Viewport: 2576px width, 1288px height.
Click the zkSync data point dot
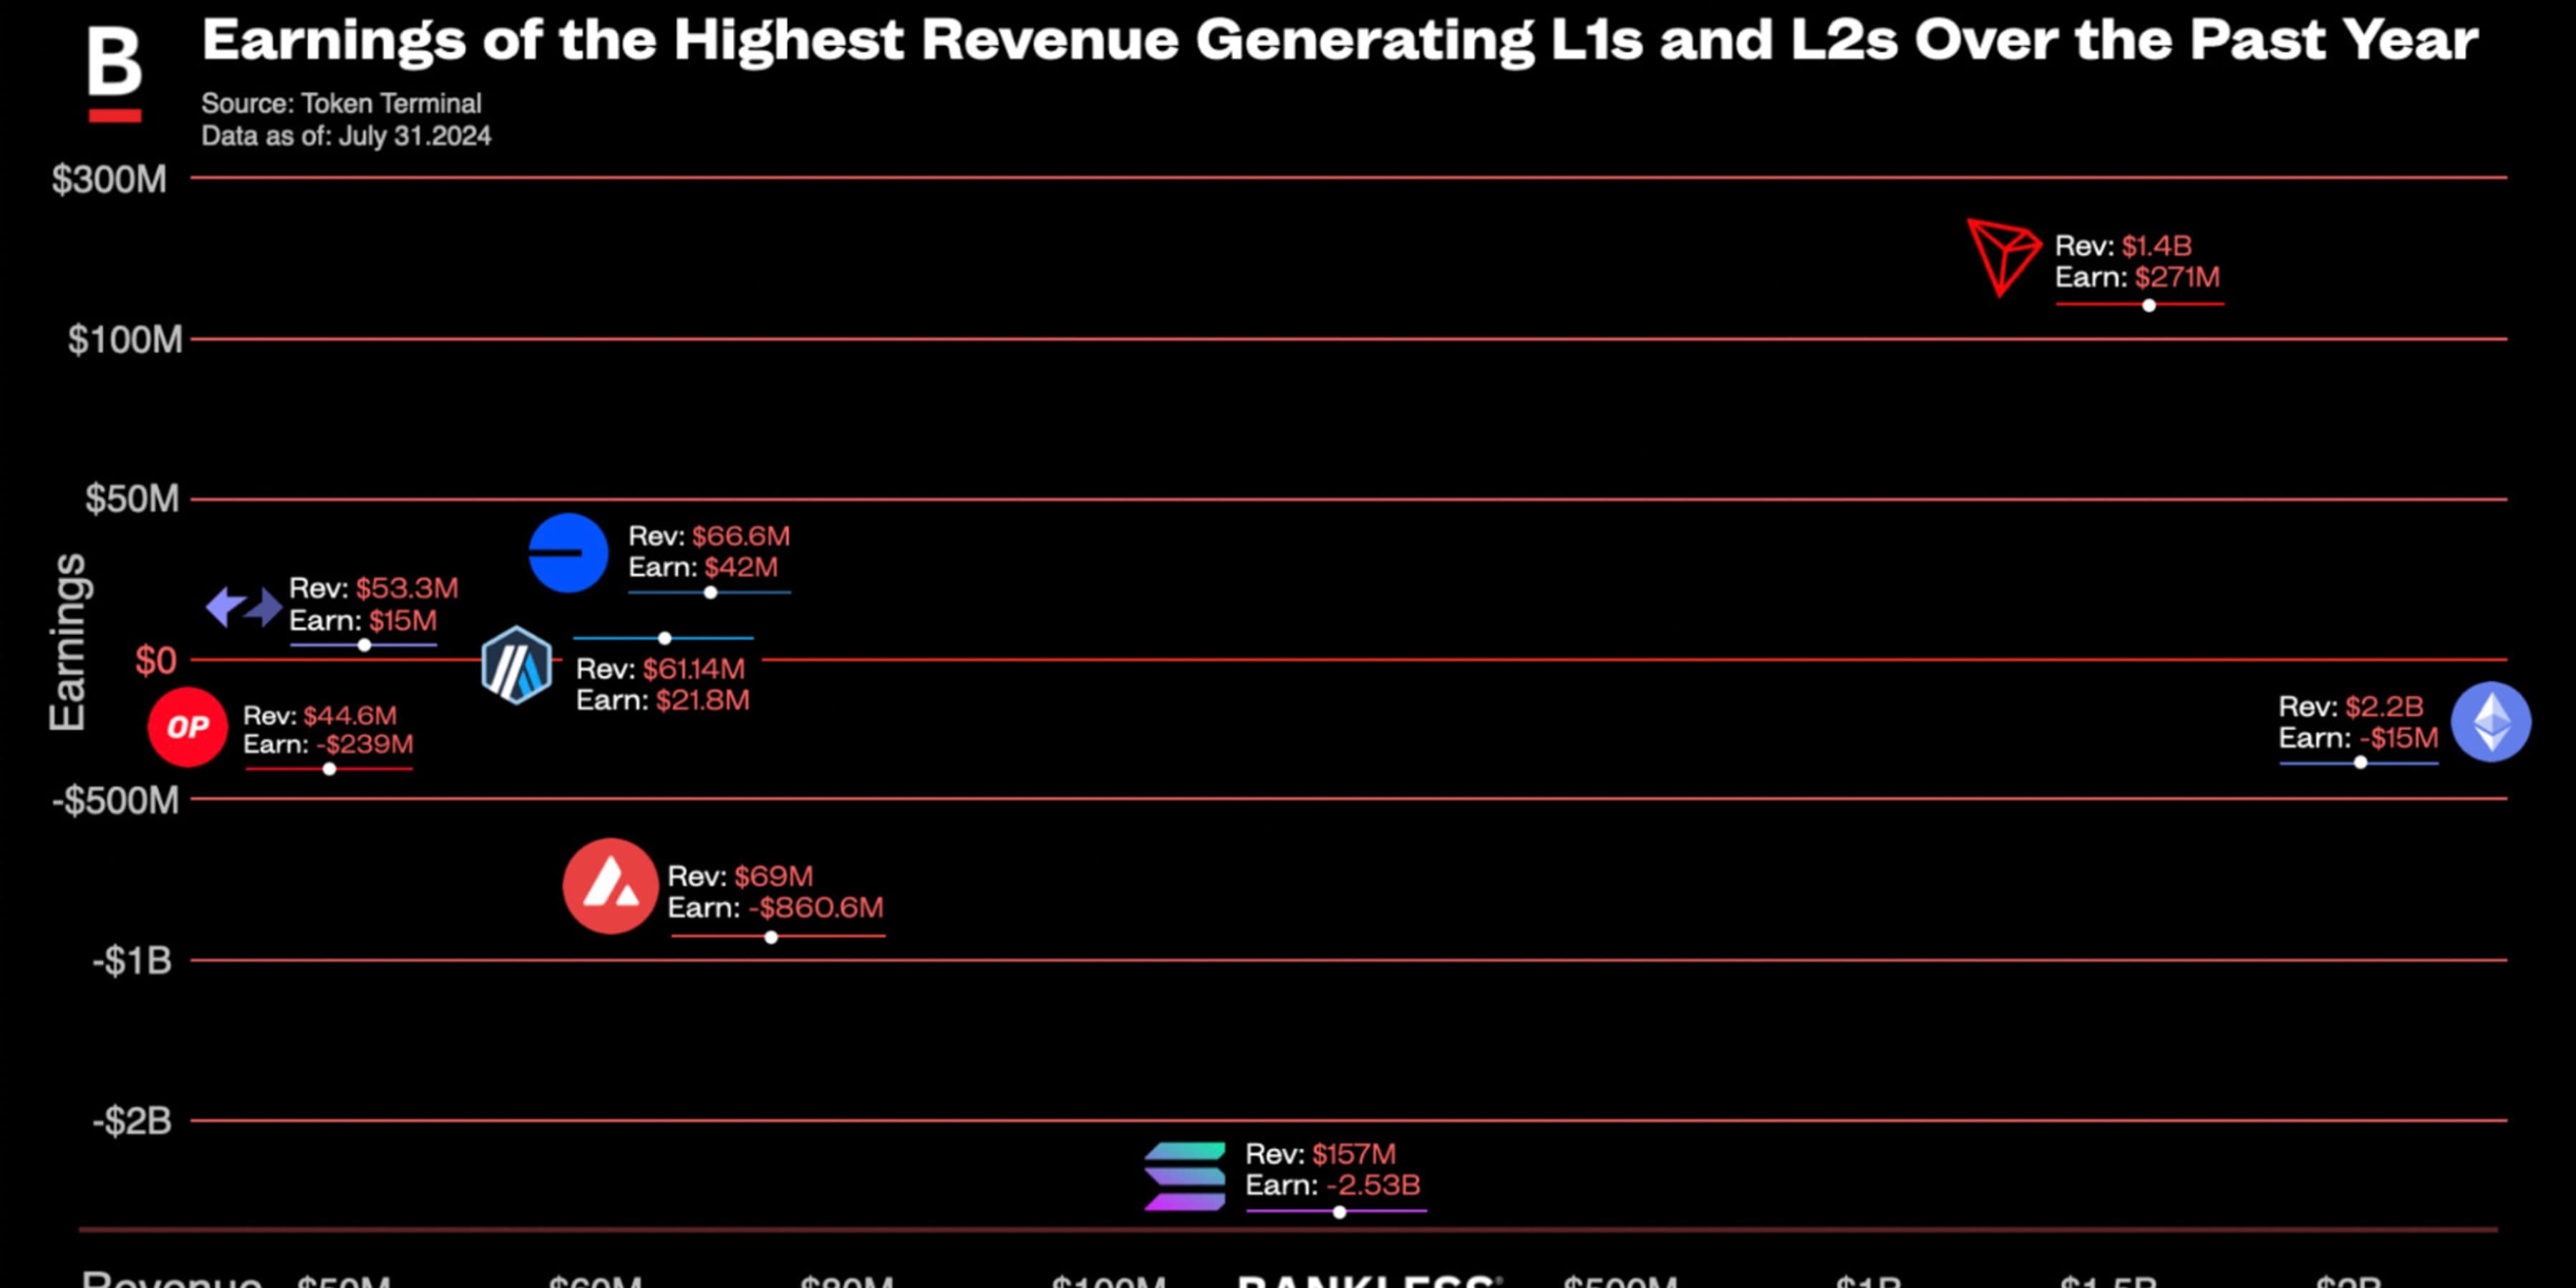(365, 645)
